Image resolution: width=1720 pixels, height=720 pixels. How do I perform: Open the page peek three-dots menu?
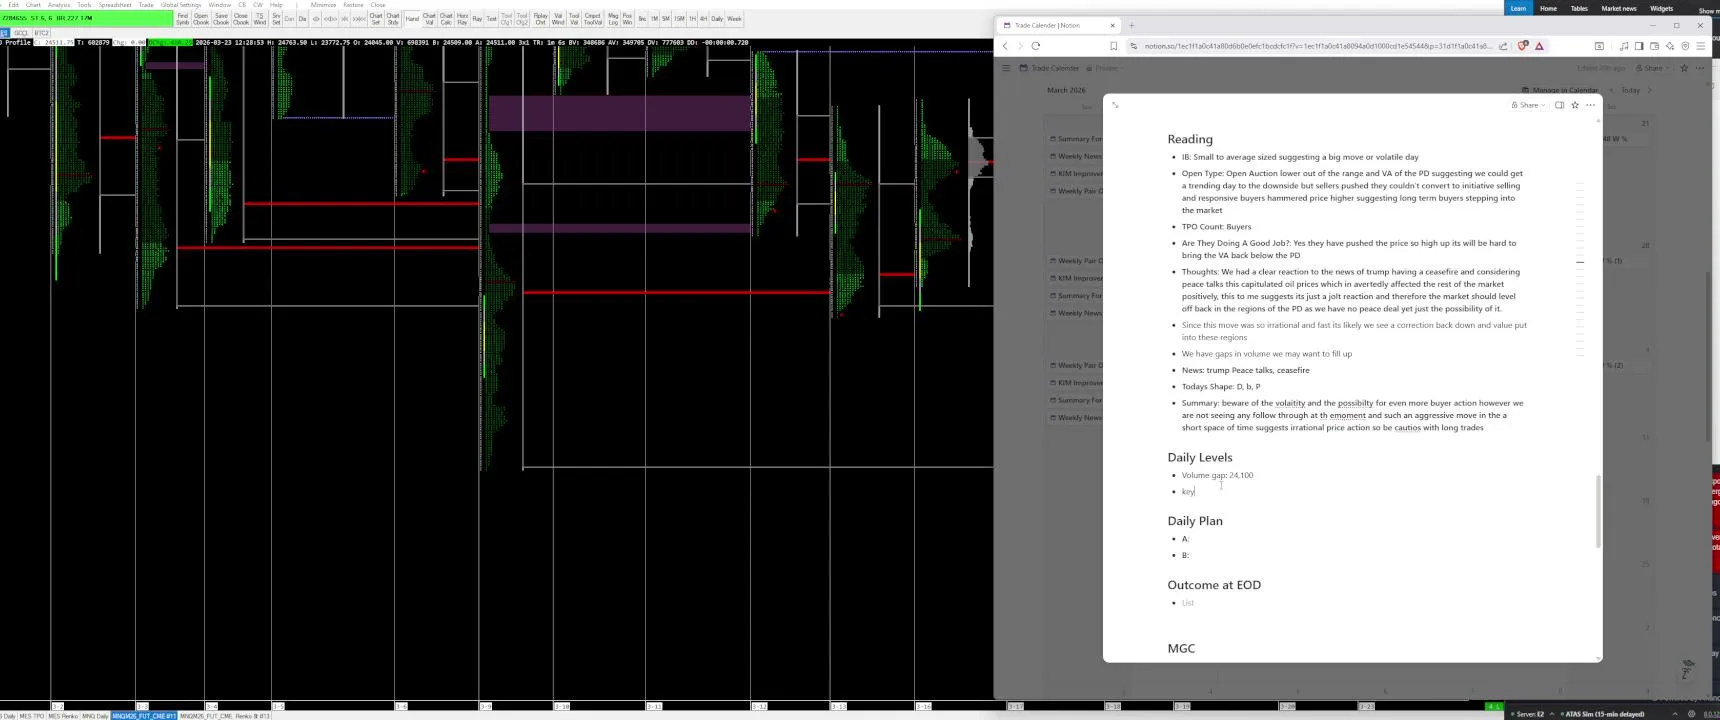tap(1590, 105)
